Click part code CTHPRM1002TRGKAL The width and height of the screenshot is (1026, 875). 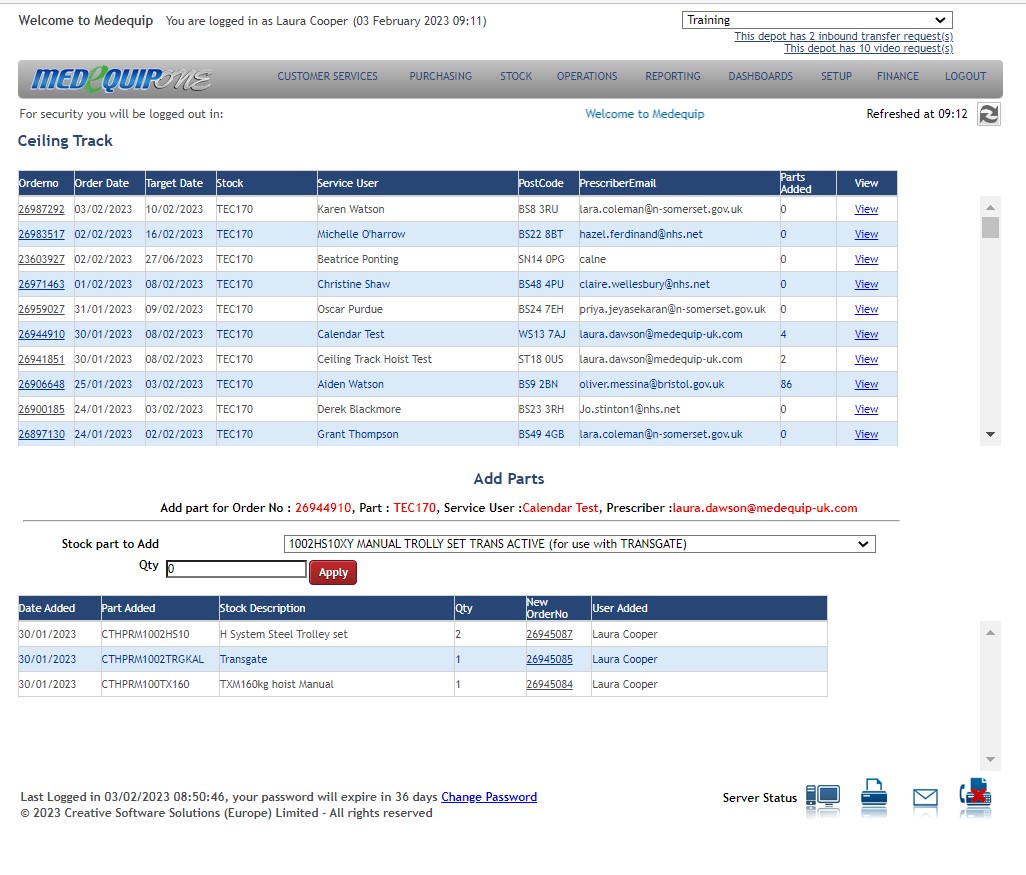(x=152, y=659)
